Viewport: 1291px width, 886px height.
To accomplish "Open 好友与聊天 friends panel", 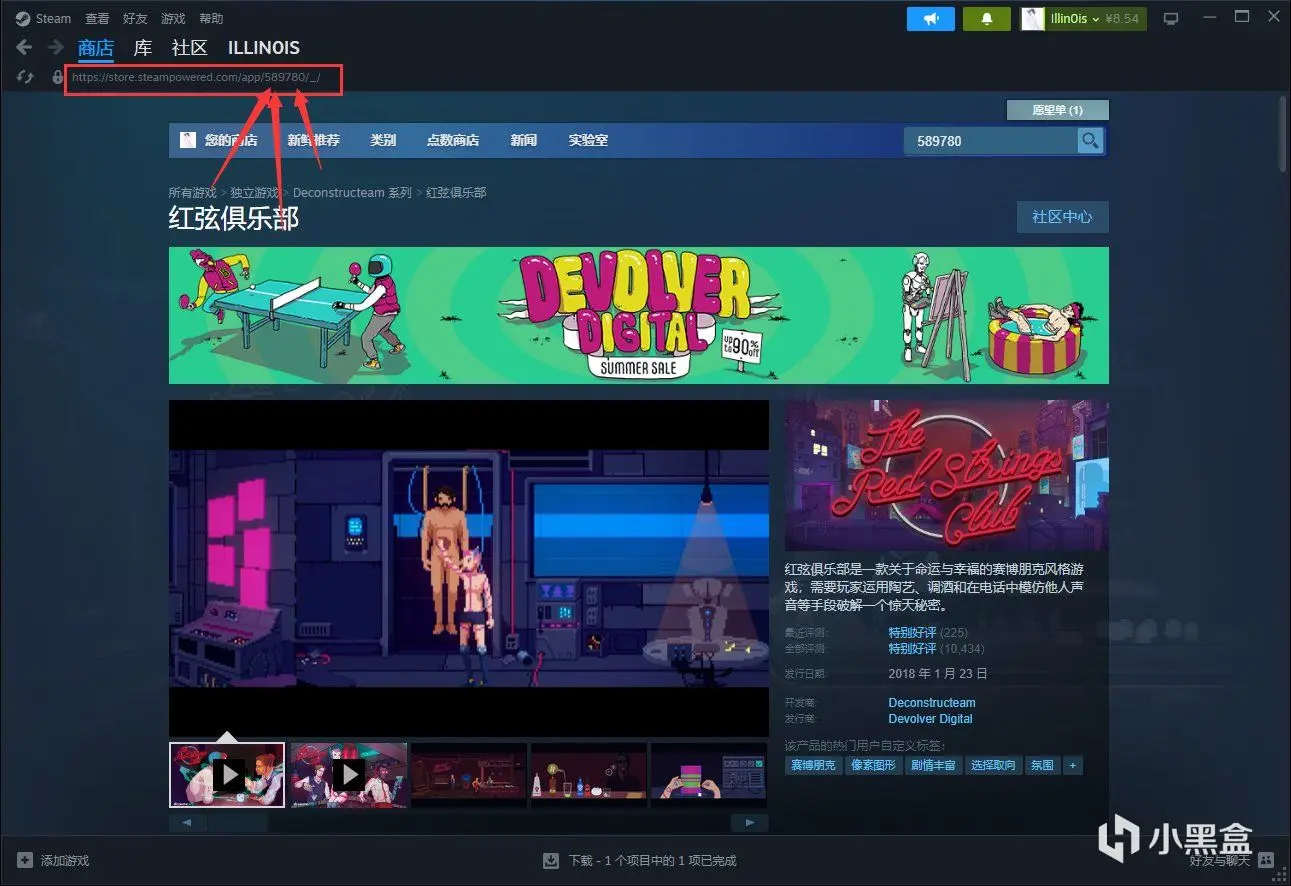I will click(1230, 860).
